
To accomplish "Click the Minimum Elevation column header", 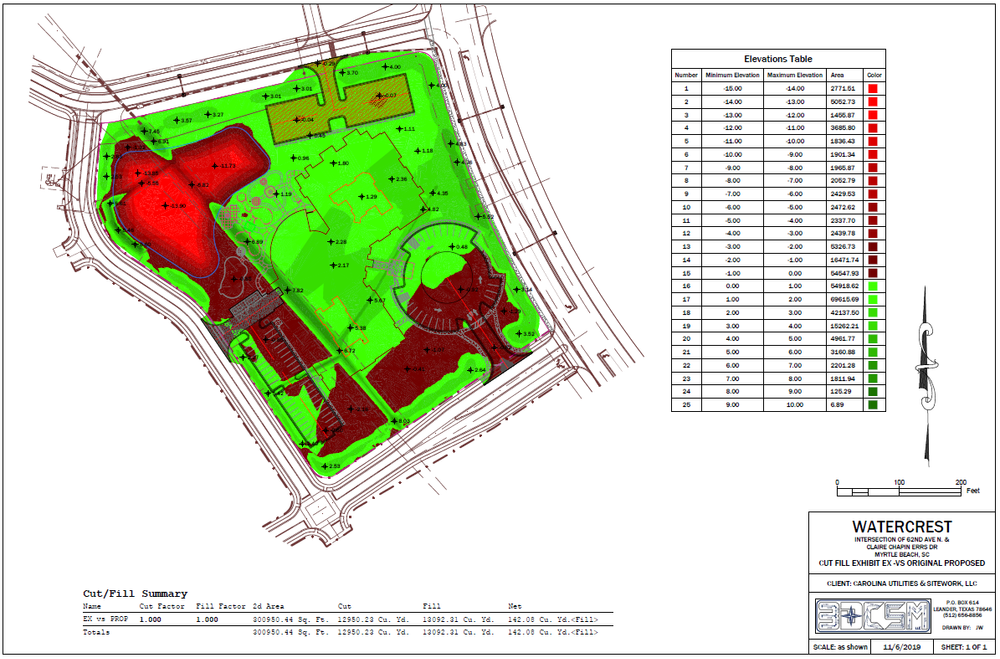I will pyautogui.click(x=732, y=75).
